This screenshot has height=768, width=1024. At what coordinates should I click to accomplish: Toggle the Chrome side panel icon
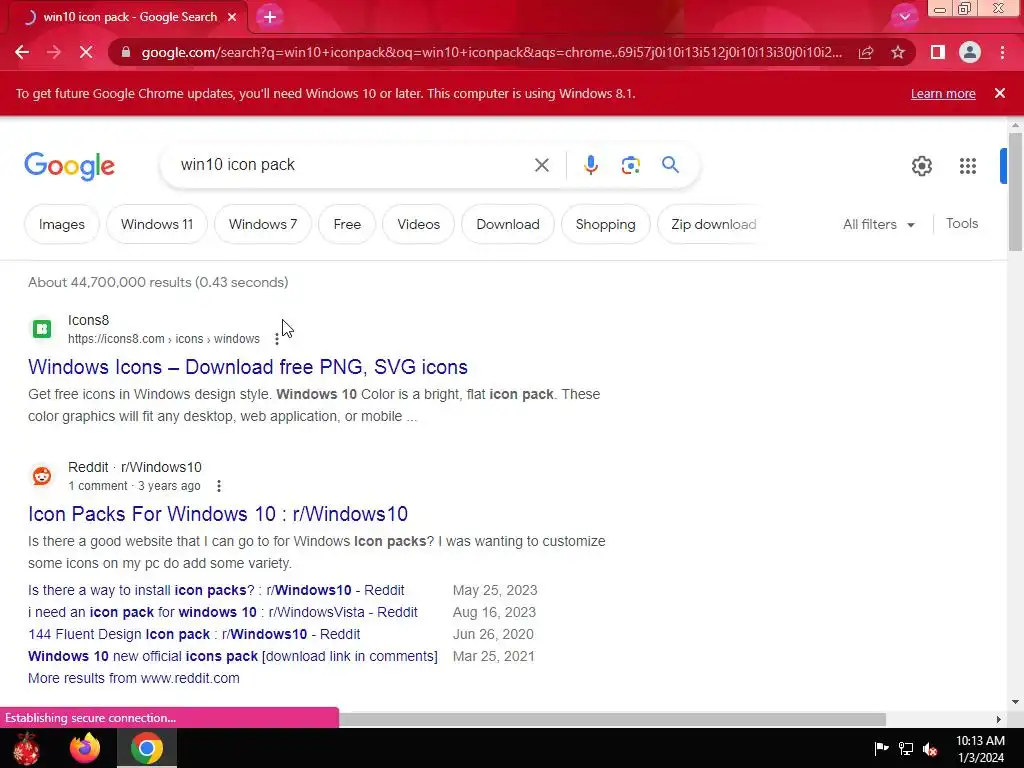938,52
